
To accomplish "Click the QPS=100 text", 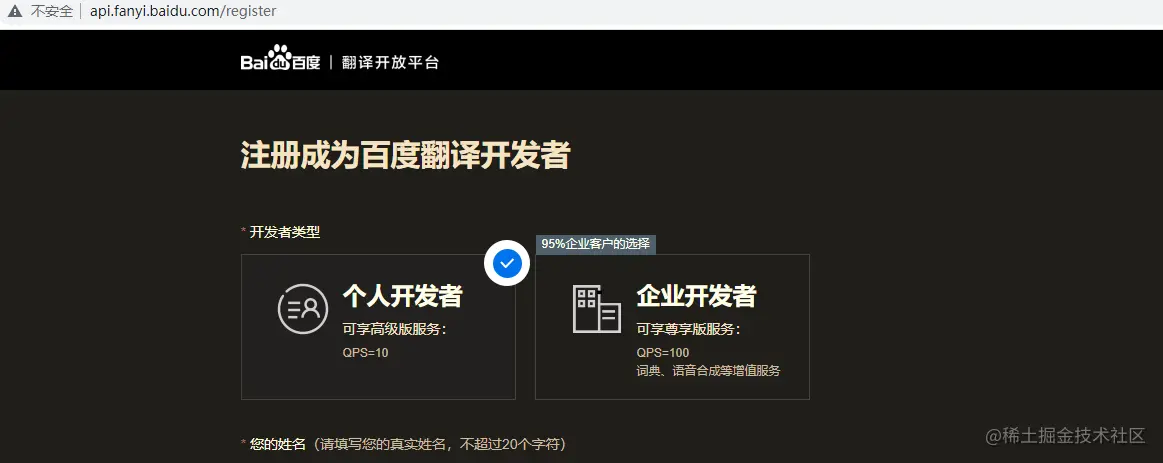I will [663, 352].
